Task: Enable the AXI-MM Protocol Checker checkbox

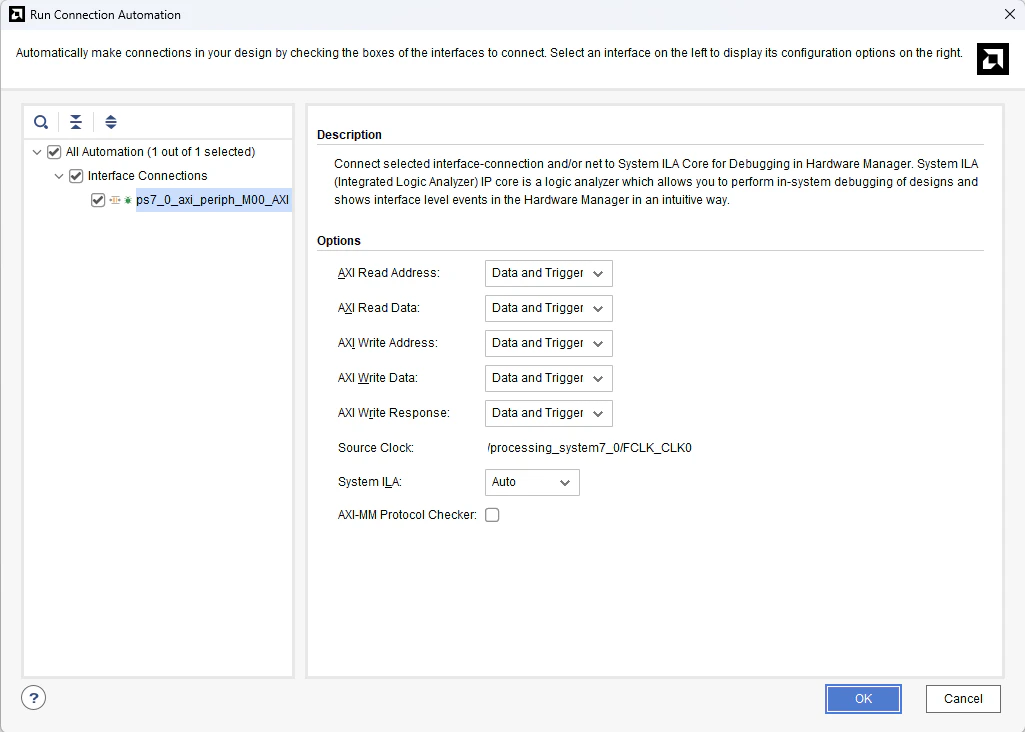Action: (492, 516)
